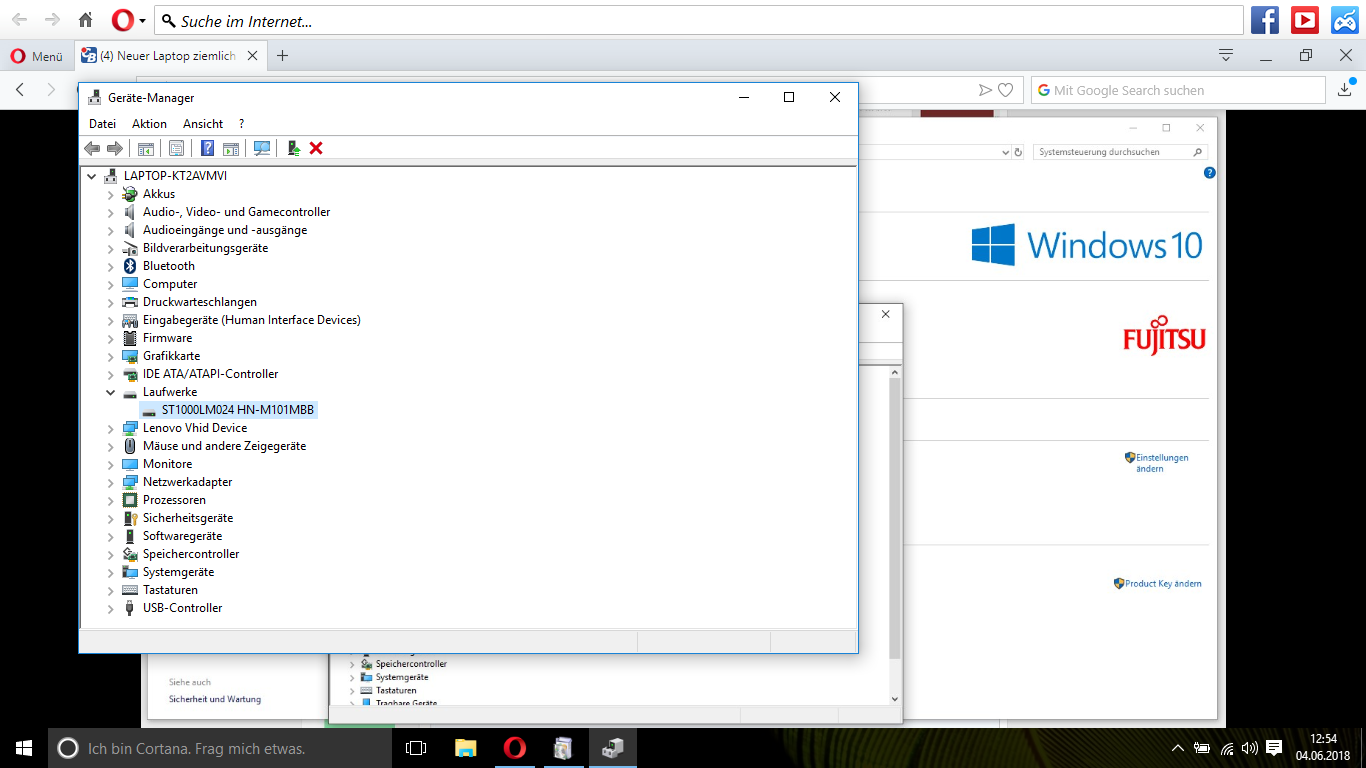The image size is (1366, 768).
Task: Expand the Bluetooth category
Action: [x=111, y=266]
